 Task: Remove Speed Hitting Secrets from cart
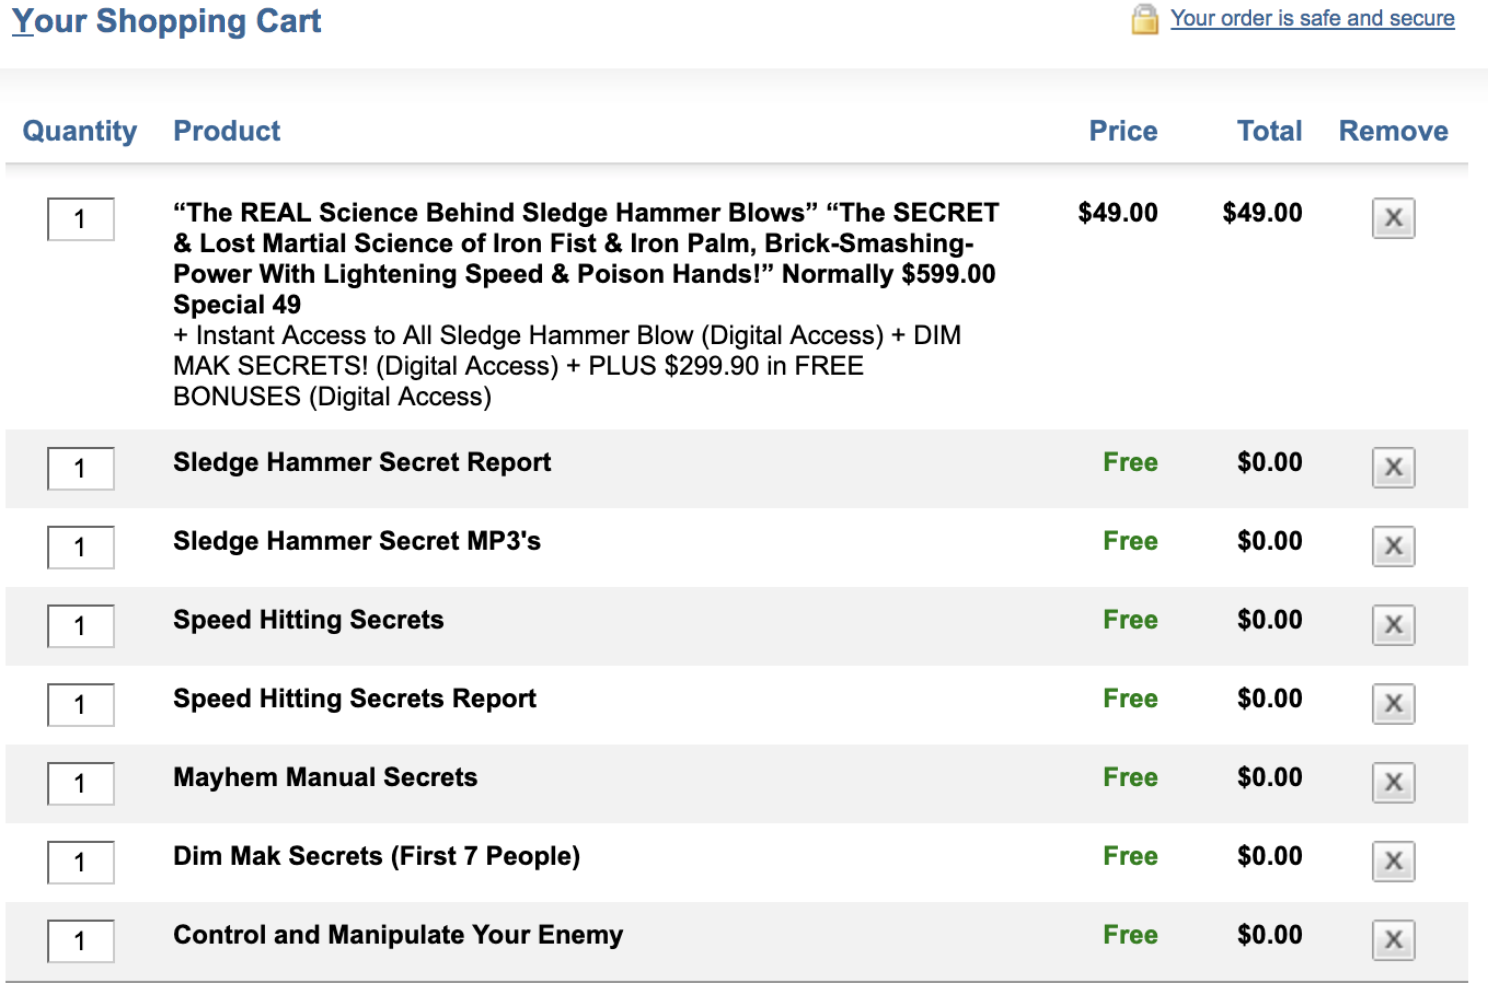coord(1393,625)
